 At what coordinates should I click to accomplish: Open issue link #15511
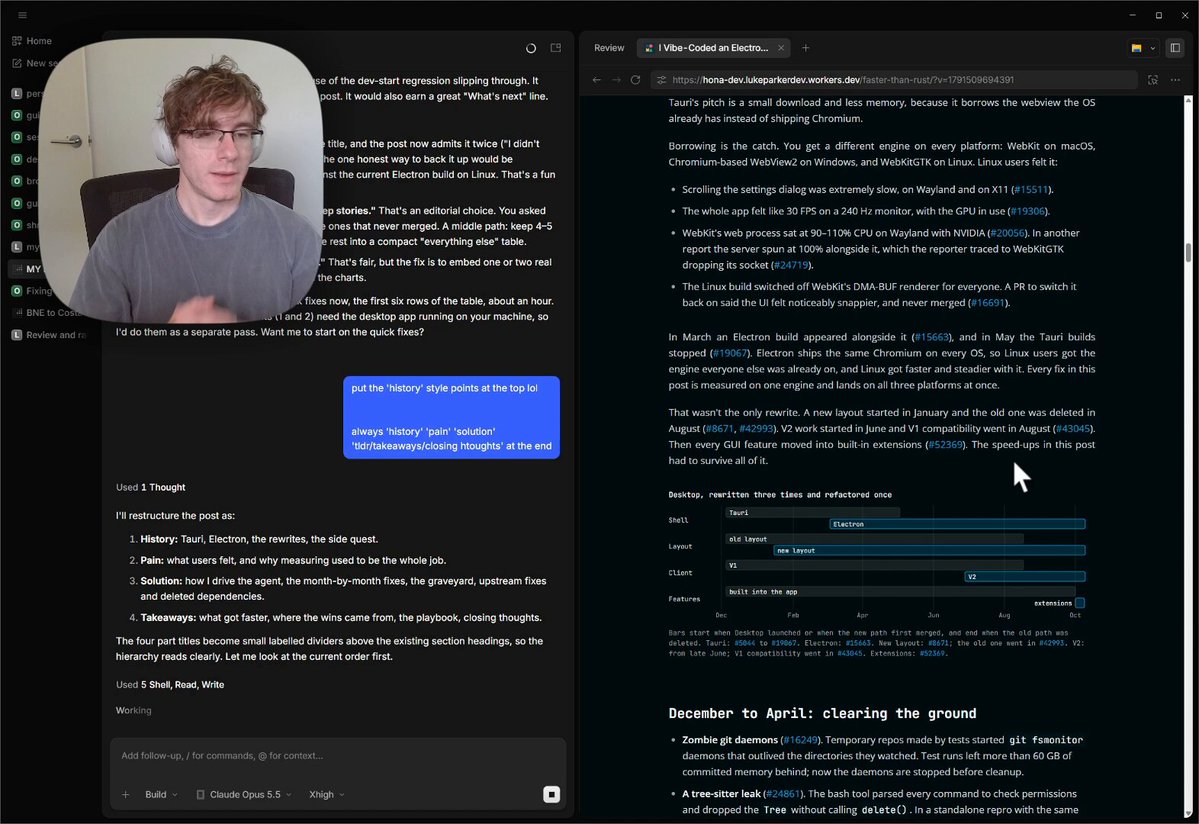(1031, 190)
